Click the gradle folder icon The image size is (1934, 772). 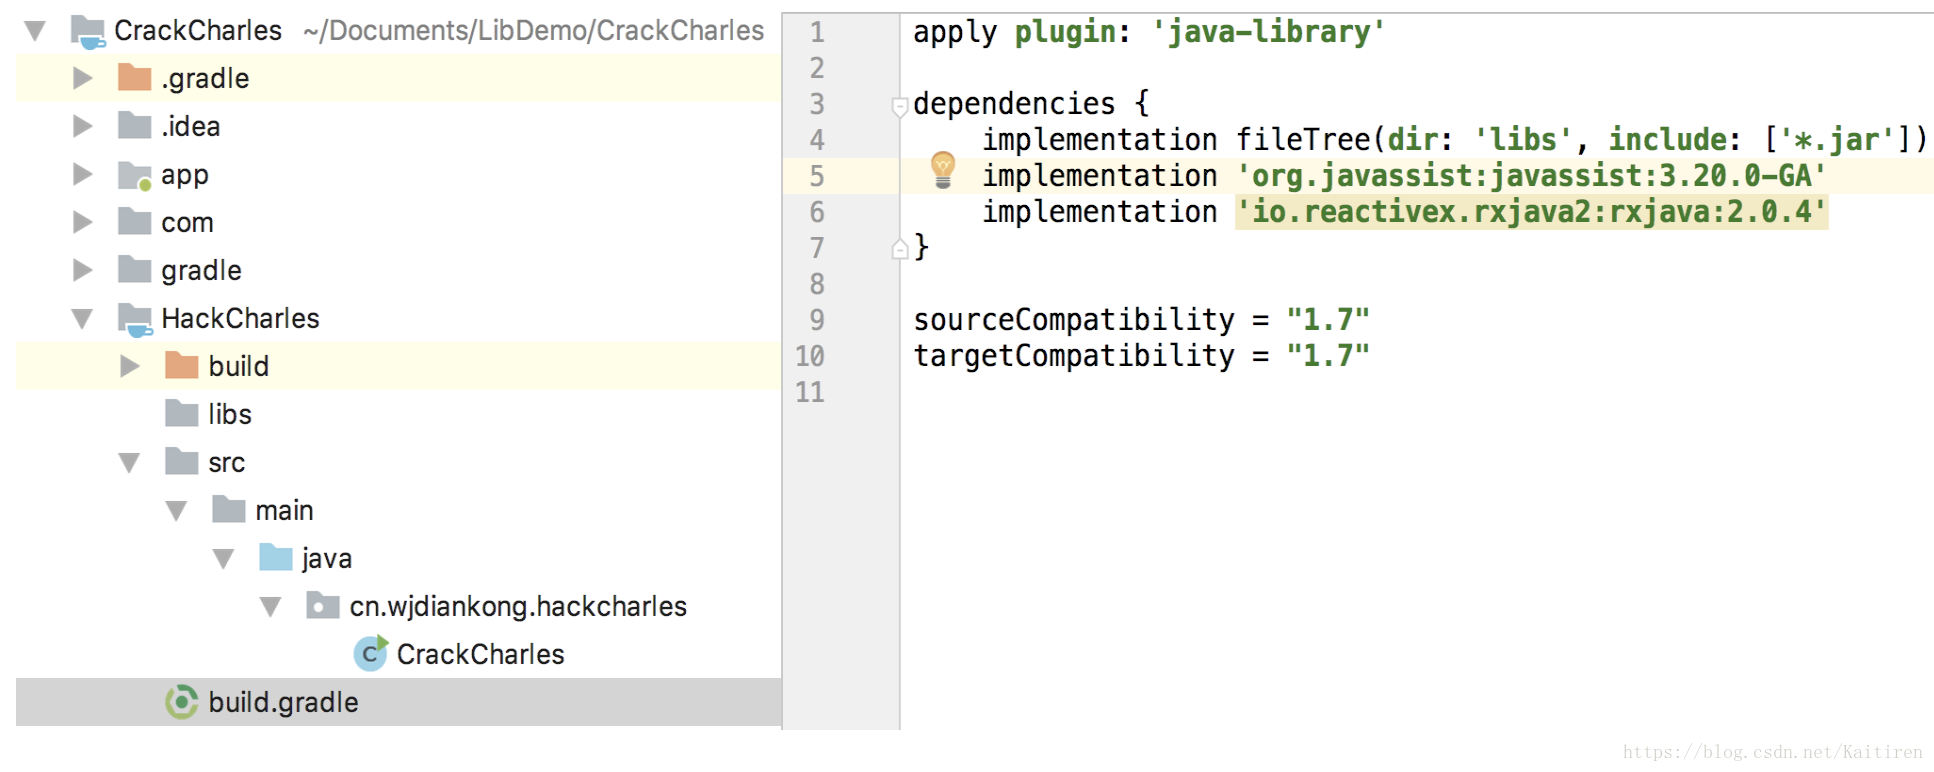135,269
